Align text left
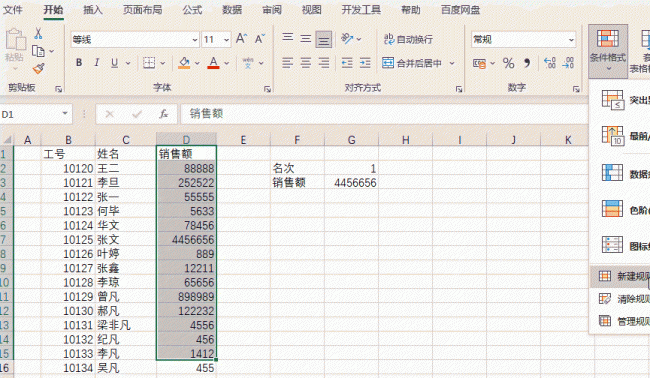This screenshot has height=378, width=650. [288, 63]
